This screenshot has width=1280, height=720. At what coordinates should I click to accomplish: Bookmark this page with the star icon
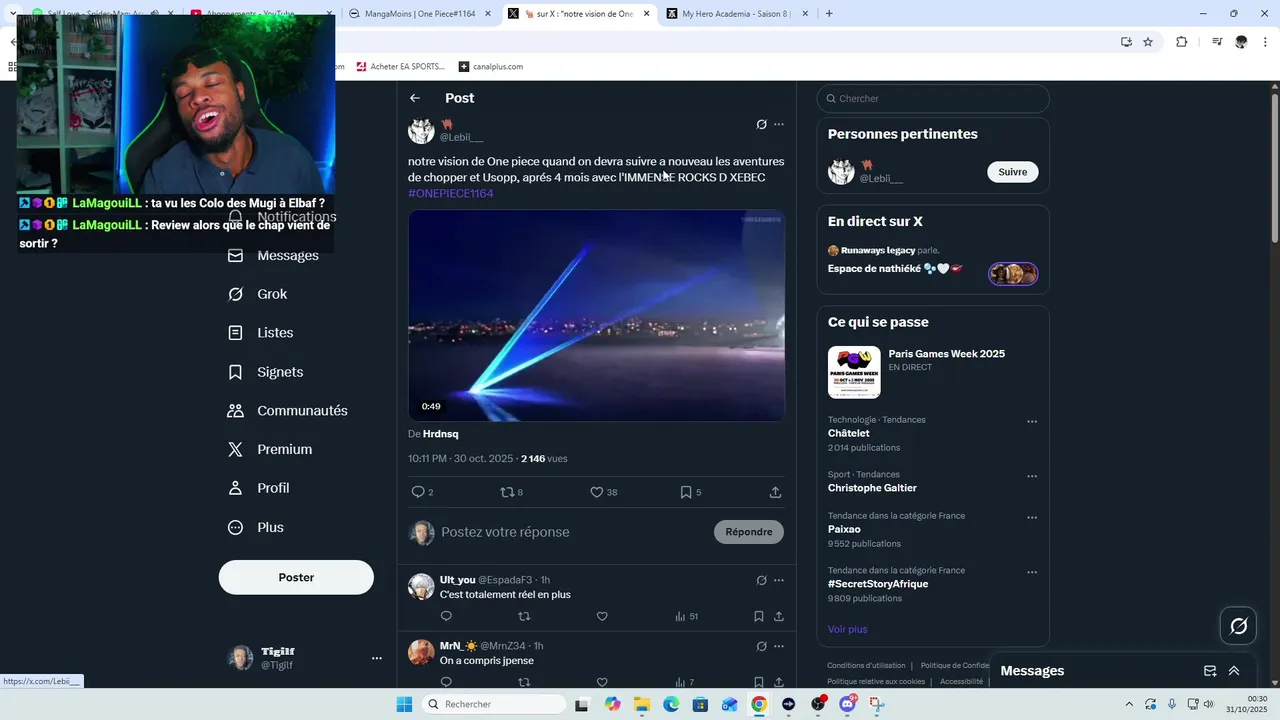[x=1148, y=42]
